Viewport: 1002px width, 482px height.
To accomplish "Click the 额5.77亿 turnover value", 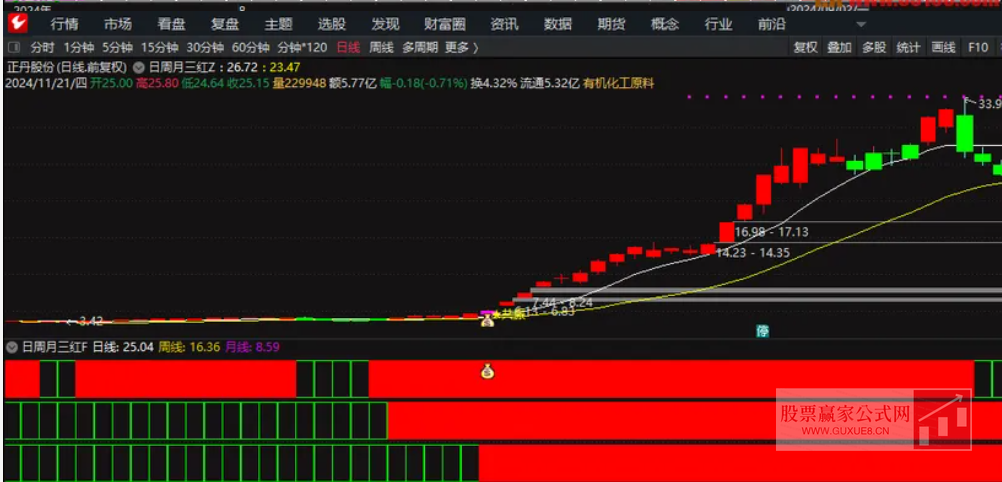I will (x=353, y=83).
